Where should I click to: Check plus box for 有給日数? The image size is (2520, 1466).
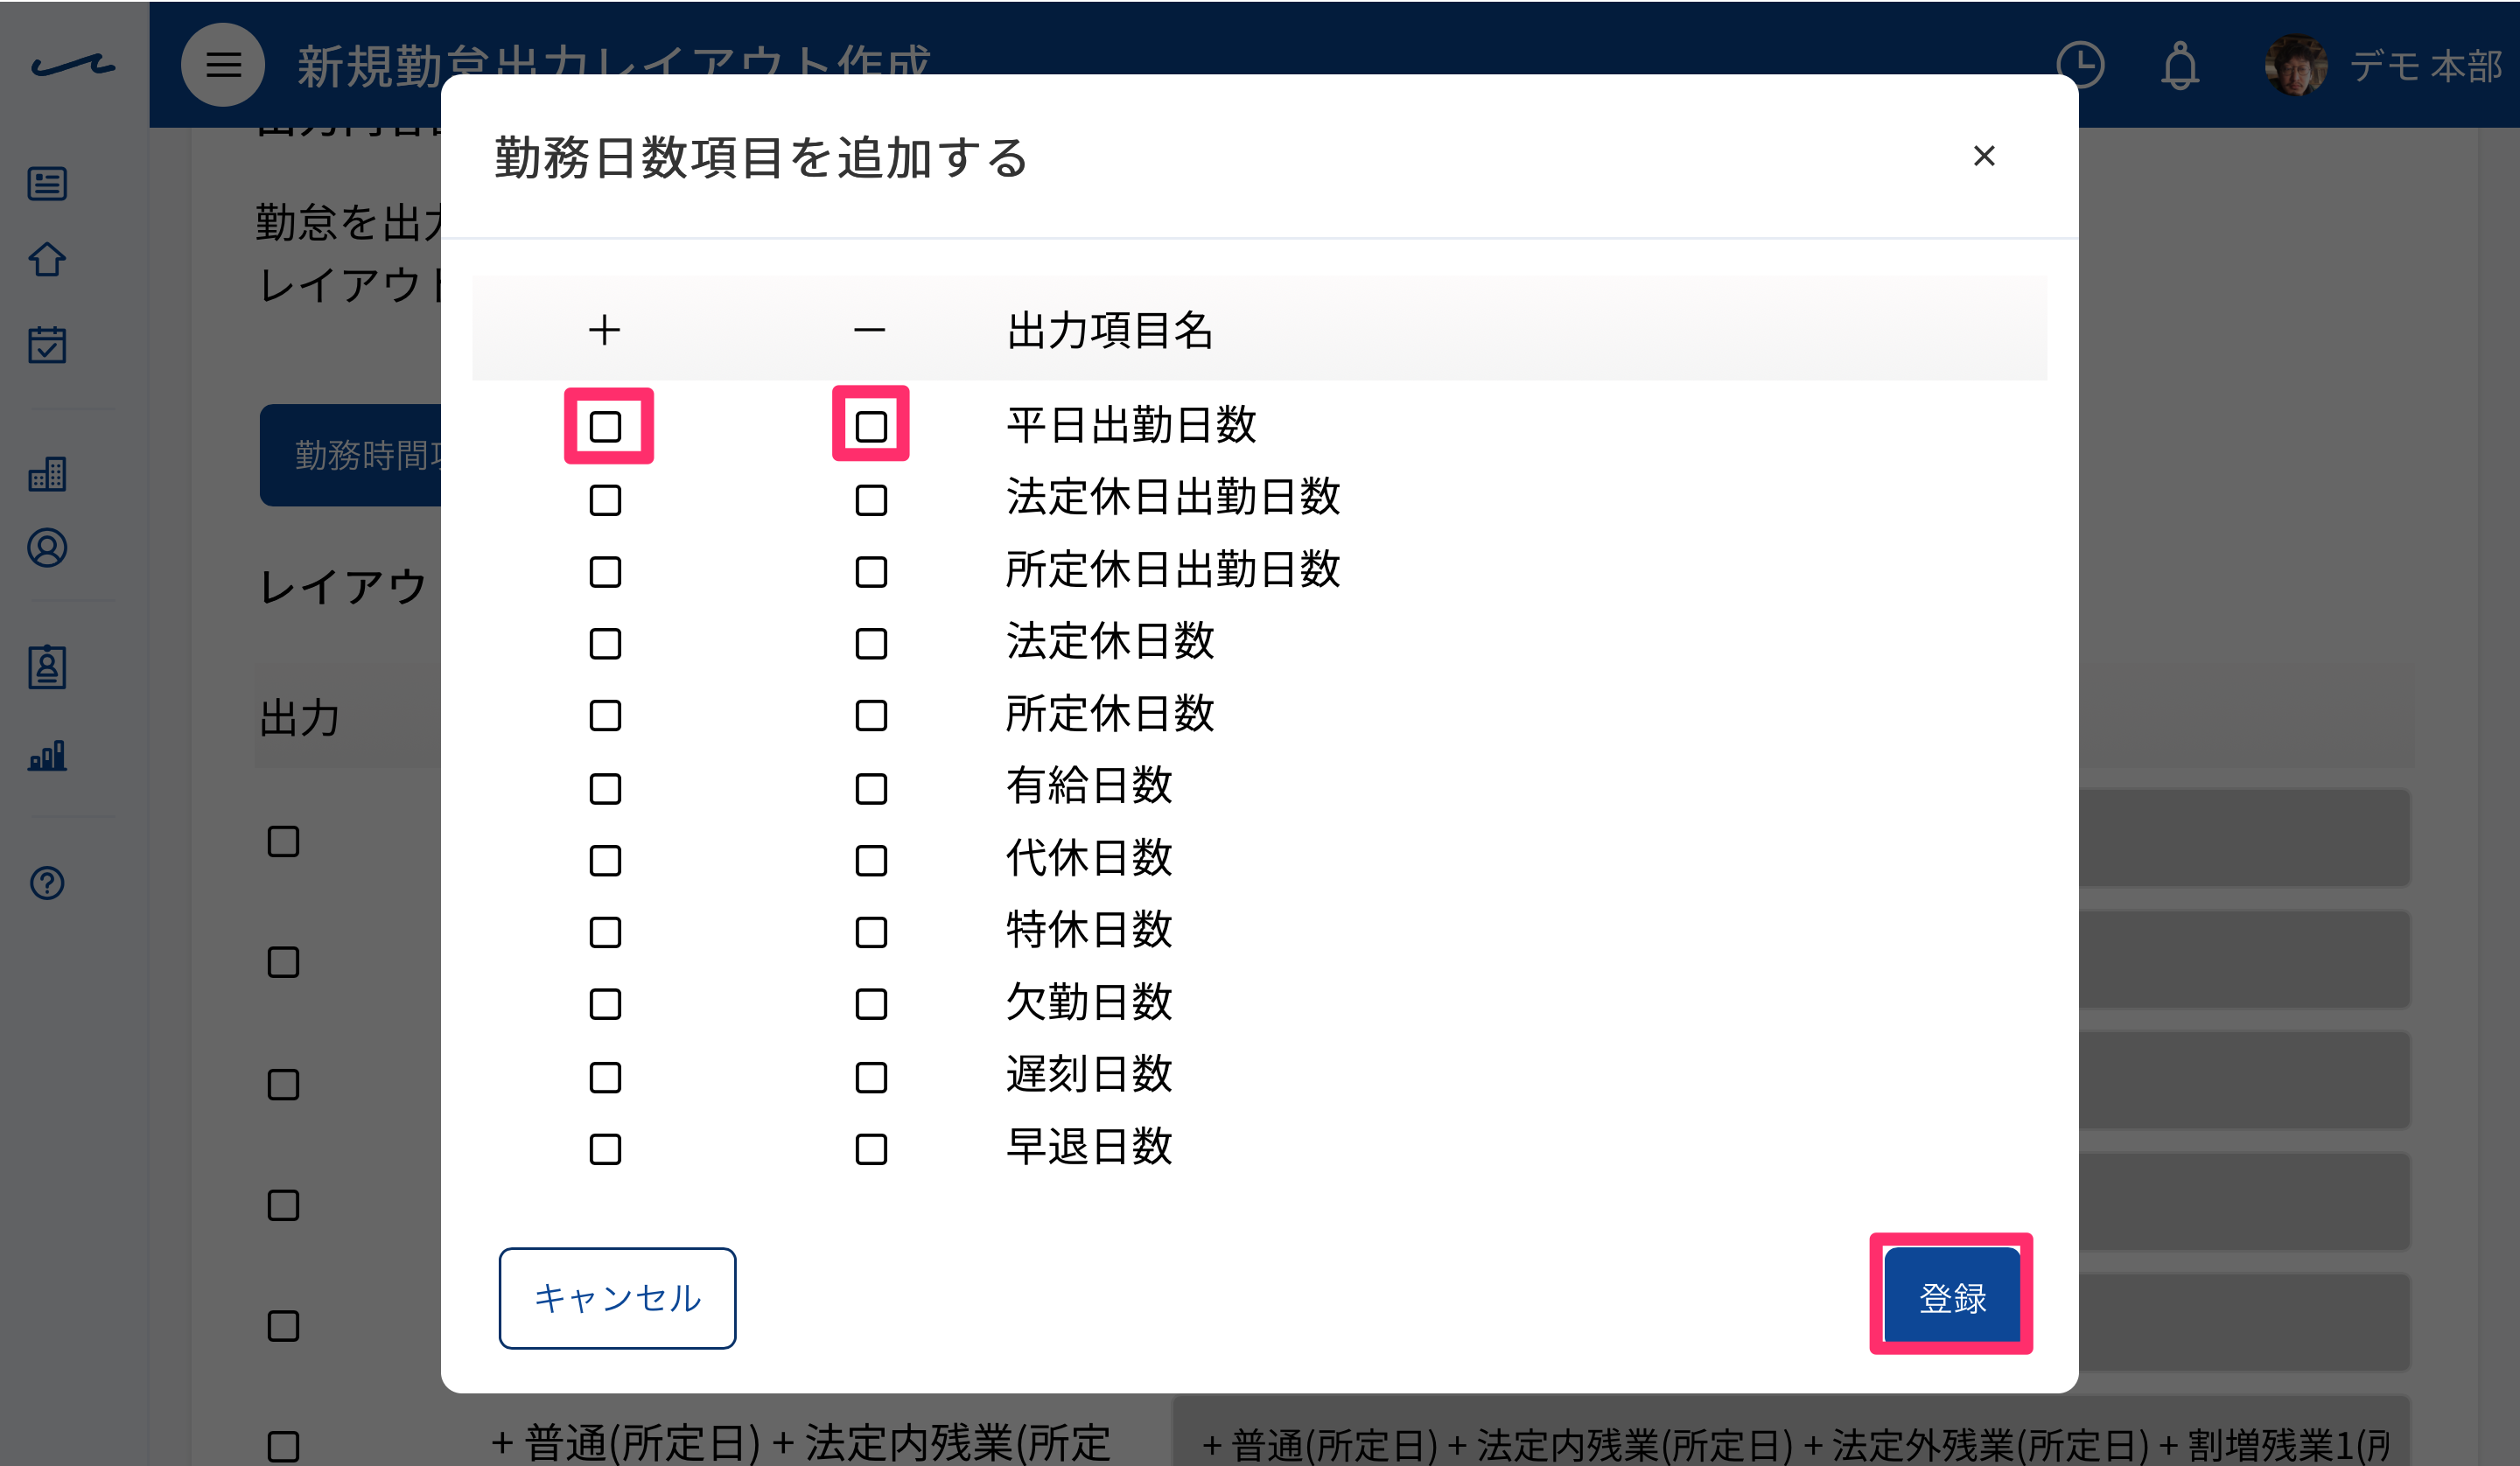[605, 789]
